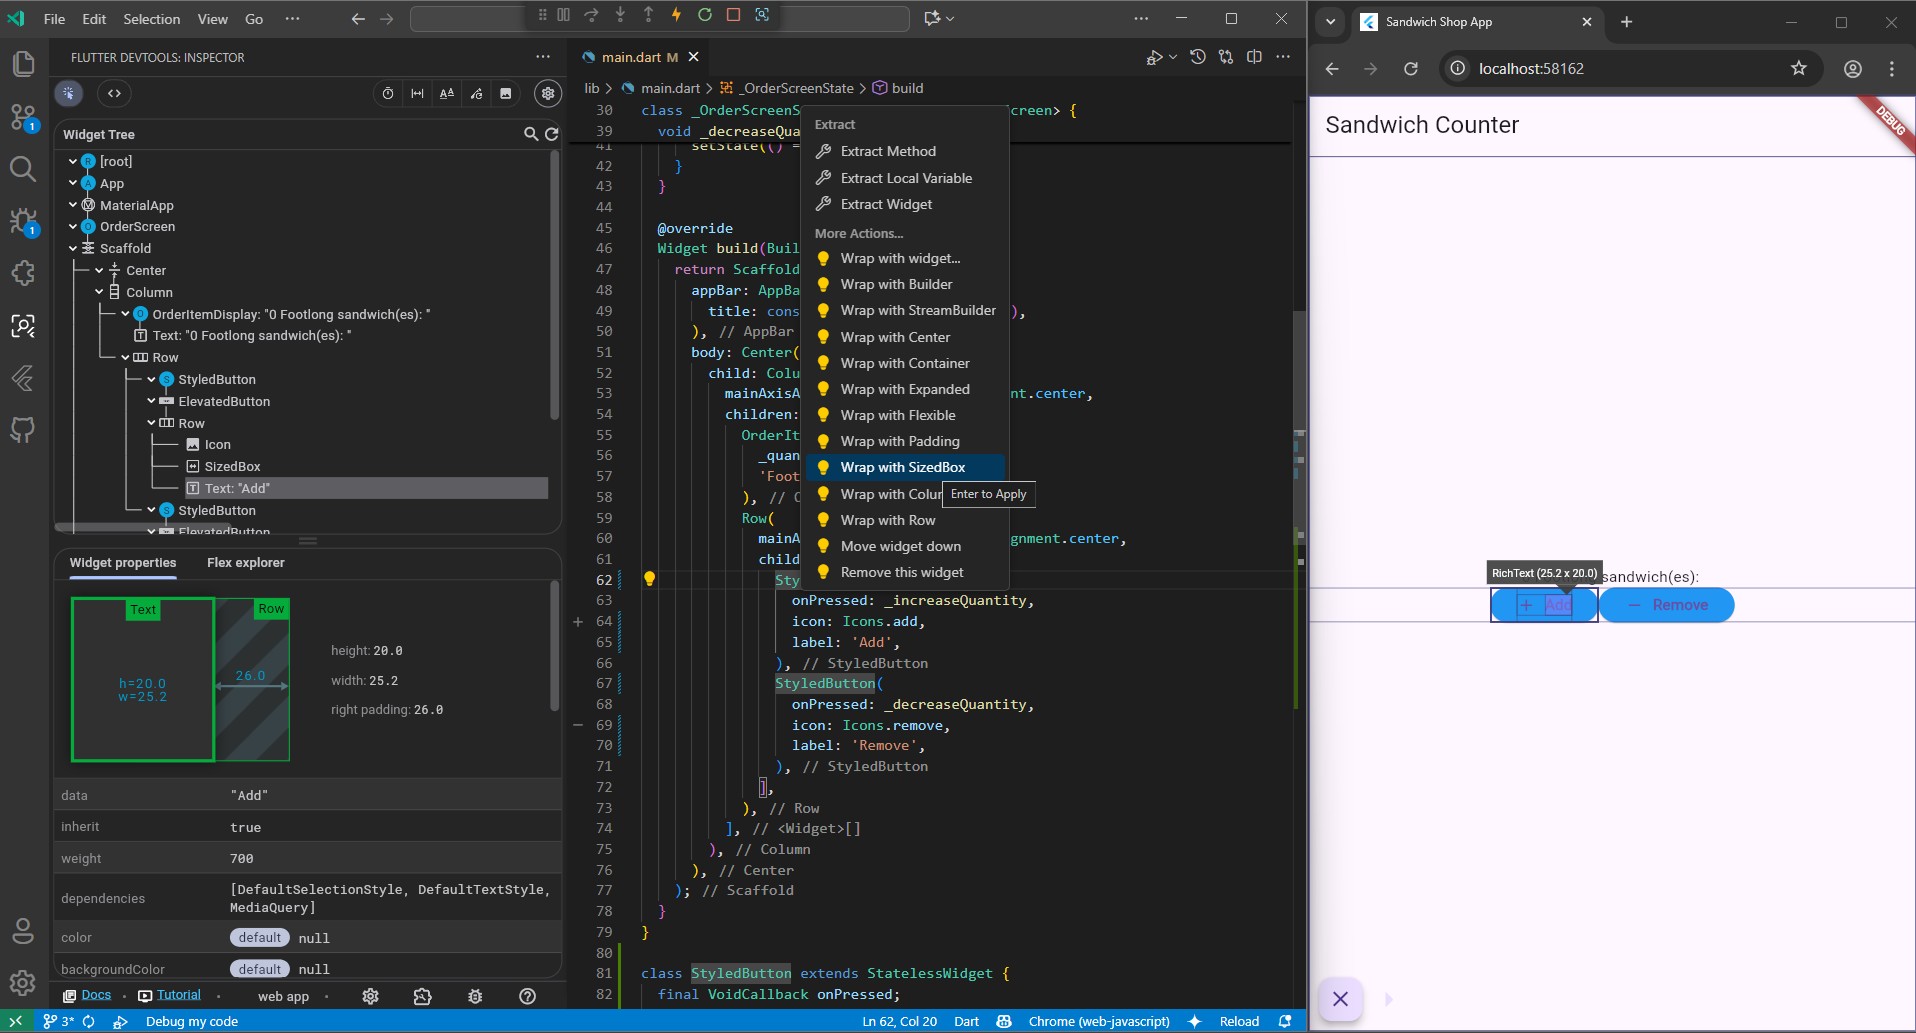Open Search in the VS Code sidebar
Viewport: 1916px width, 1033px height.
(x=23, y=169)
